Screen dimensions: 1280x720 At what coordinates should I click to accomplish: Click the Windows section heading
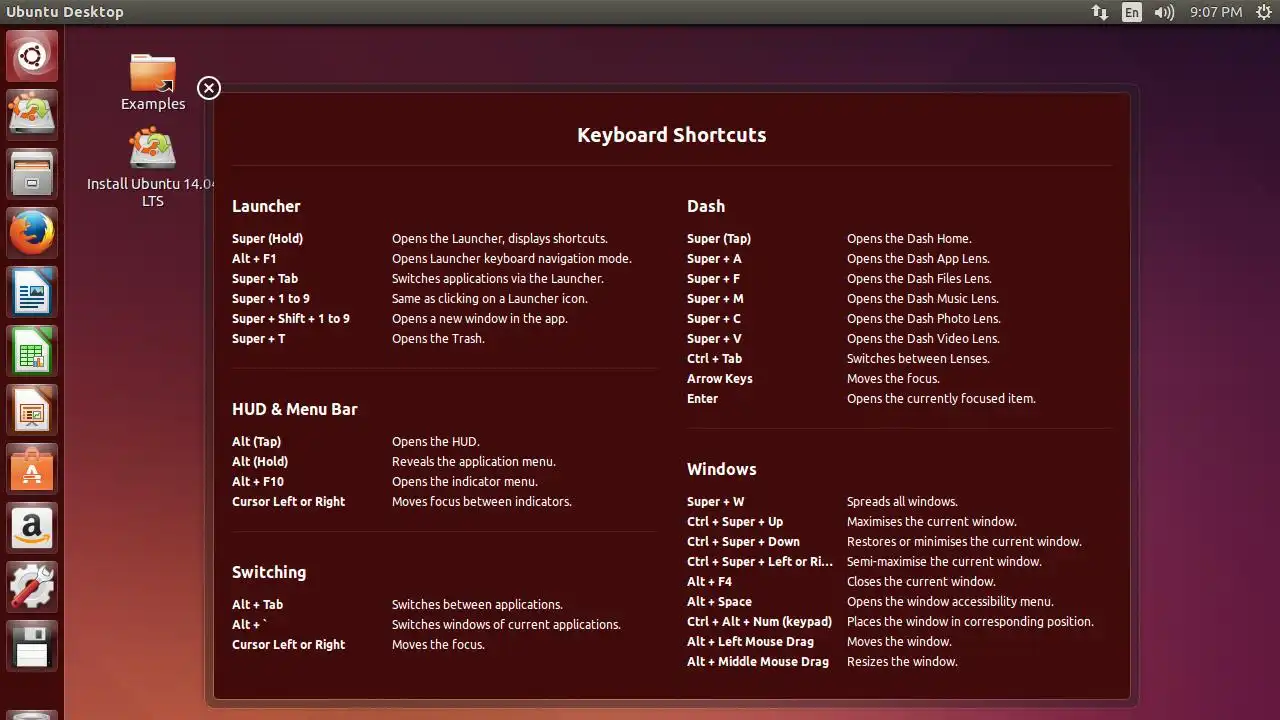[722, 469]
